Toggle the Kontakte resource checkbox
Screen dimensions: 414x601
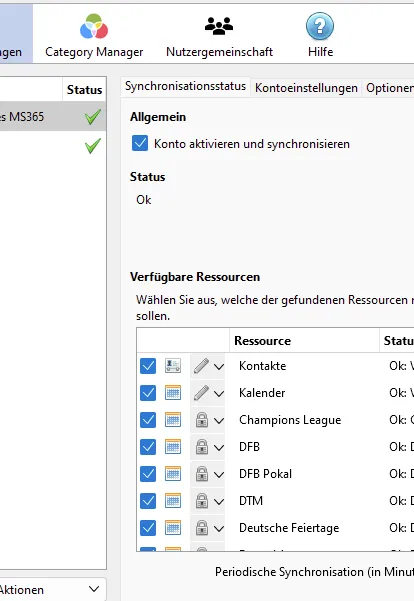[148, 366]
